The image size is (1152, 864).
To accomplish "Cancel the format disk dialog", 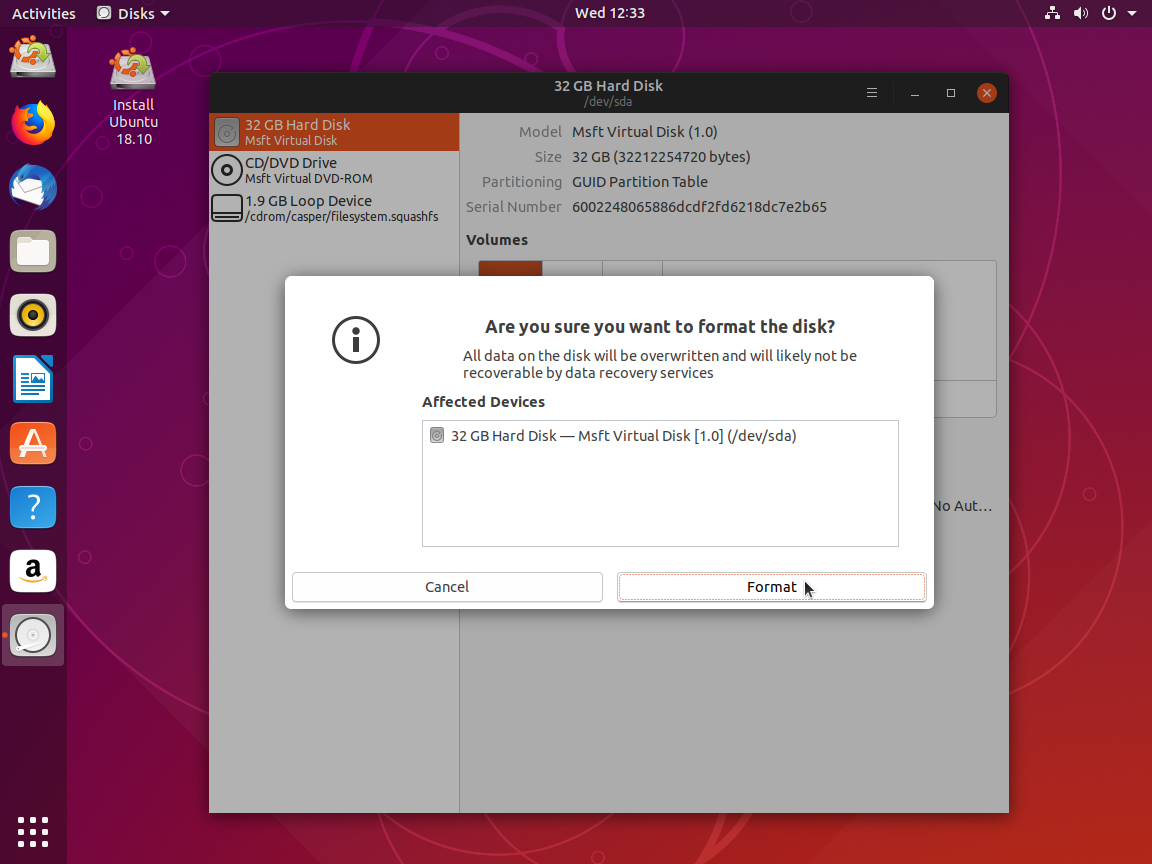I will click(x=447, y=587).
